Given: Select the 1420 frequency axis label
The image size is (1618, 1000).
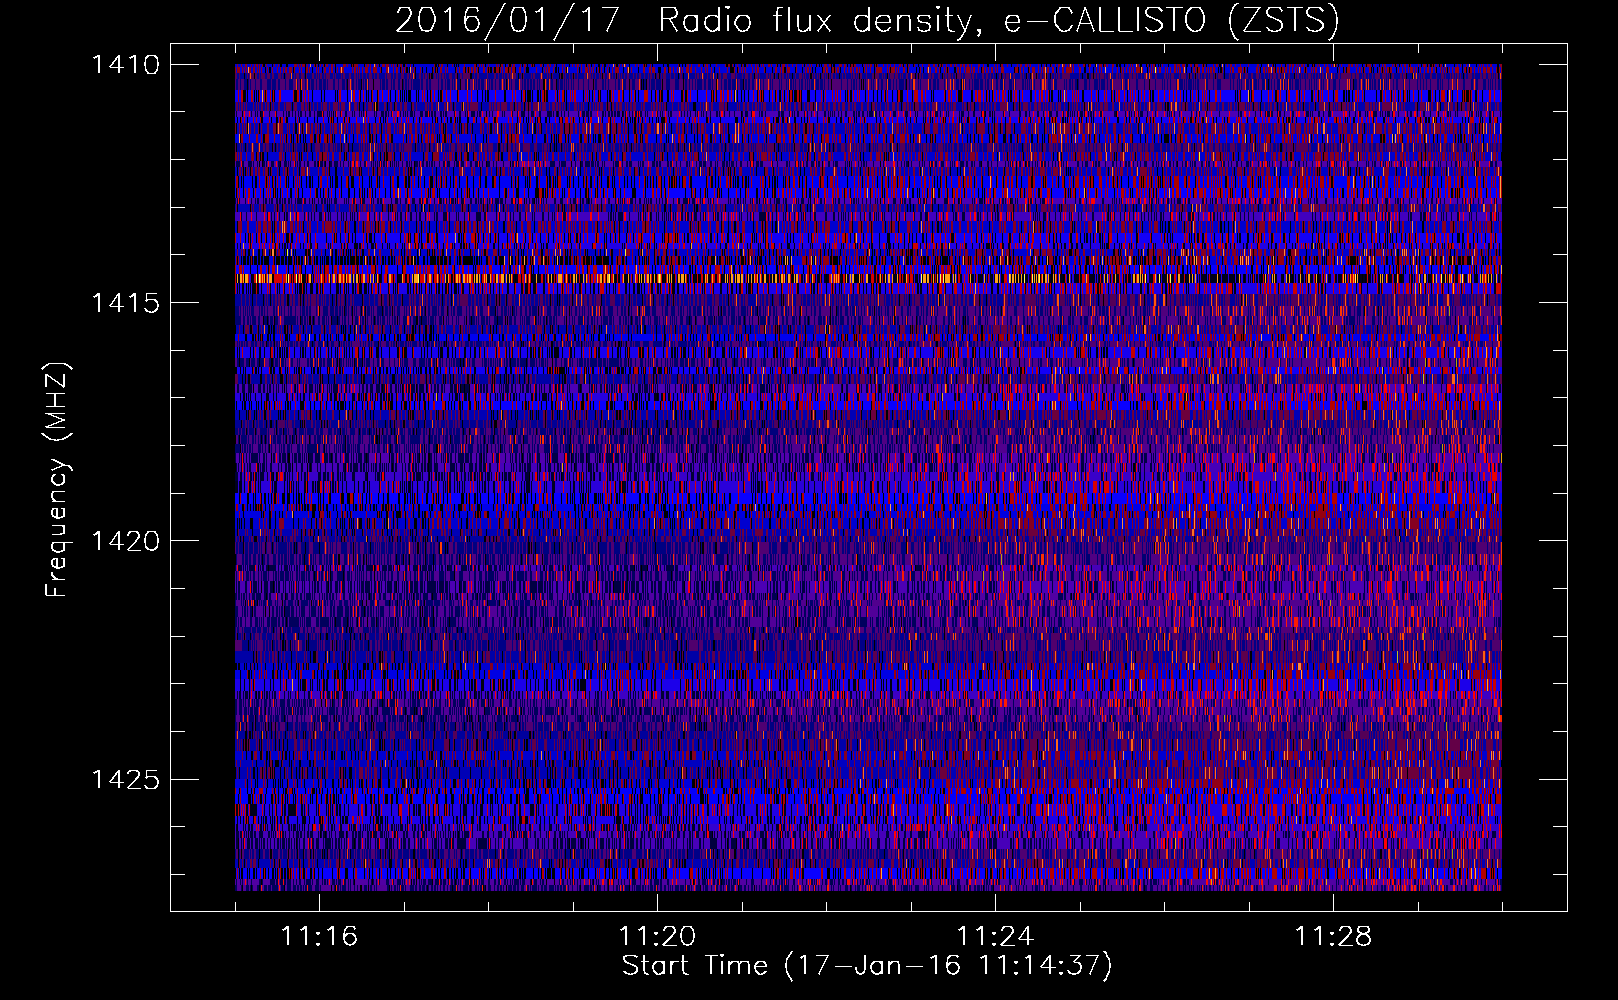Looking at the screenshot, I should [x=125, y=541].
